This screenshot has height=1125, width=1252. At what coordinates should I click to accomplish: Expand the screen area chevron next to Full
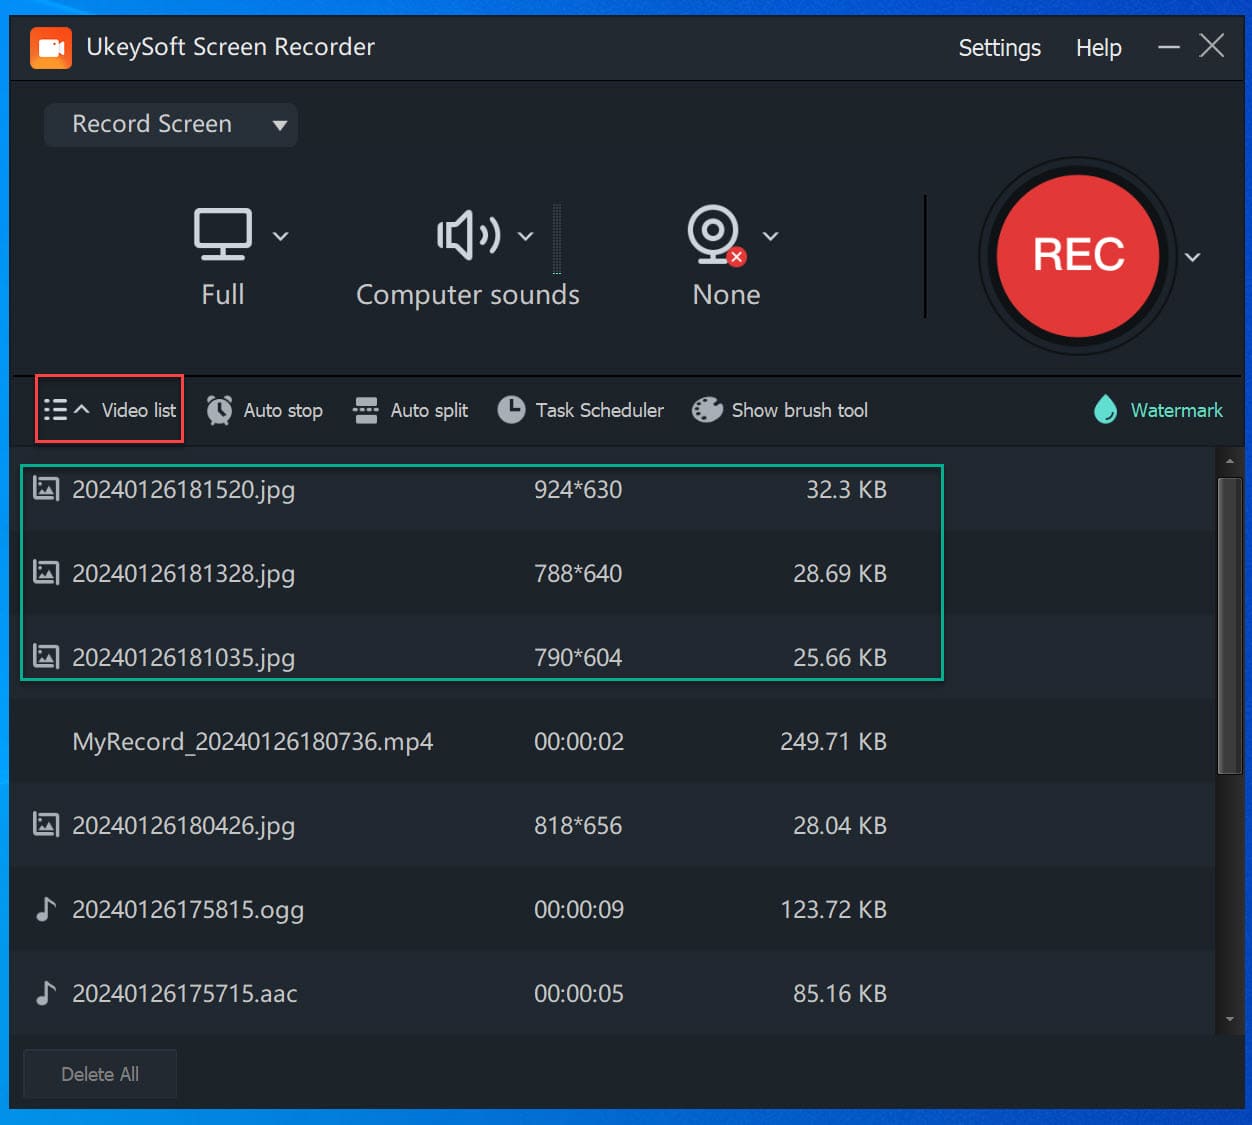pyautogui.click(x=281, y=237)
